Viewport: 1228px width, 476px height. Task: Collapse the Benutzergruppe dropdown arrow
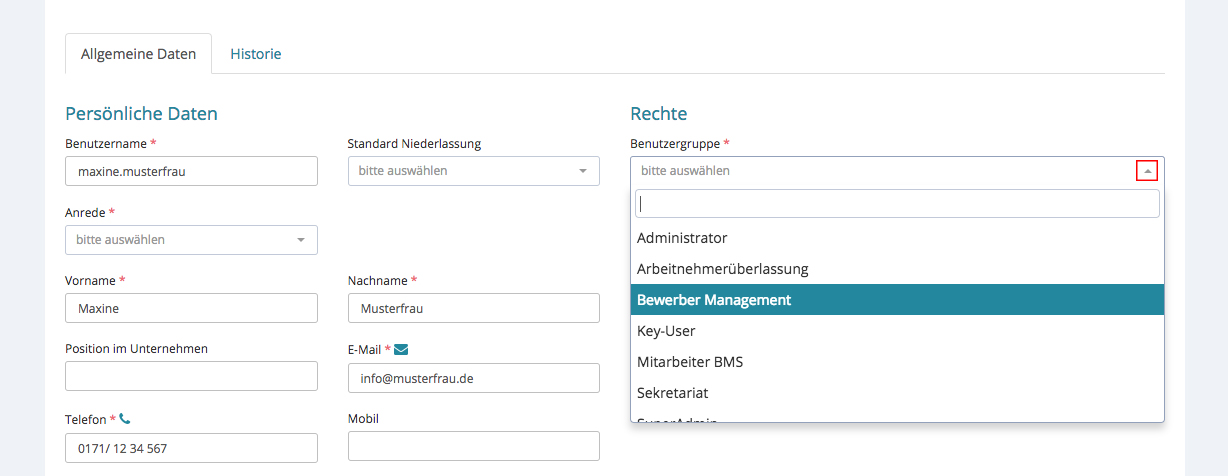(1147, 171)
